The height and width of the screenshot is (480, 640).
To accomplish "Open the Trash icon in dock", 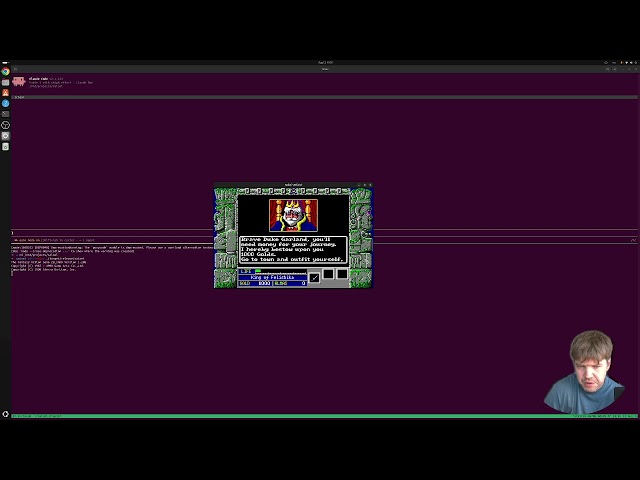I will click(5, 147).
